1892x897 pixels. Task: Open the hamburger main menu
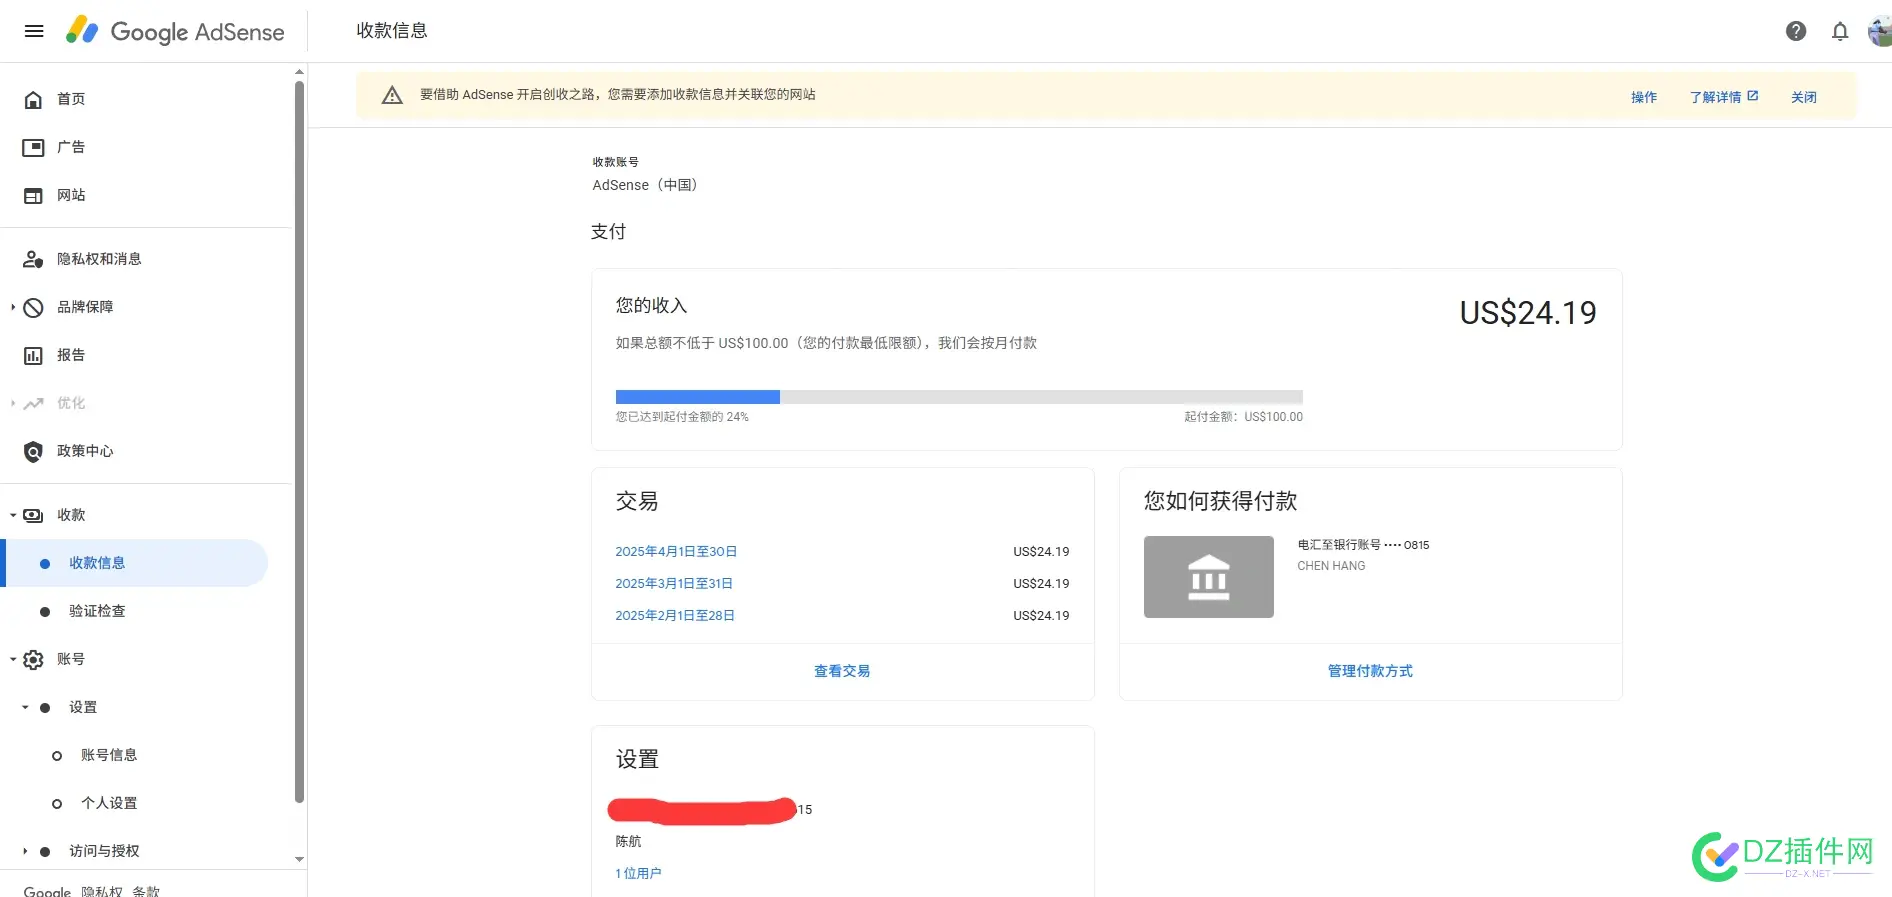34,31
